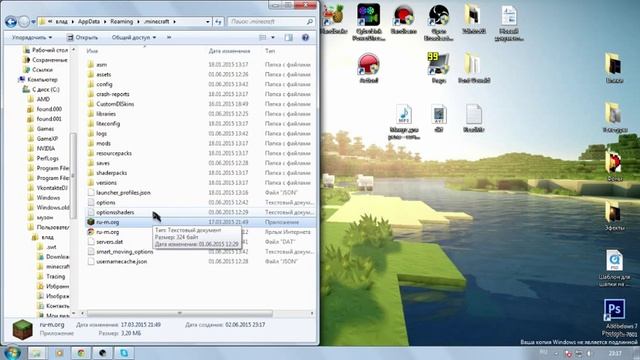Screen dimensions: 640x360
Task: Go back with the Explorer Back arrow
Action: click(11, 22)
